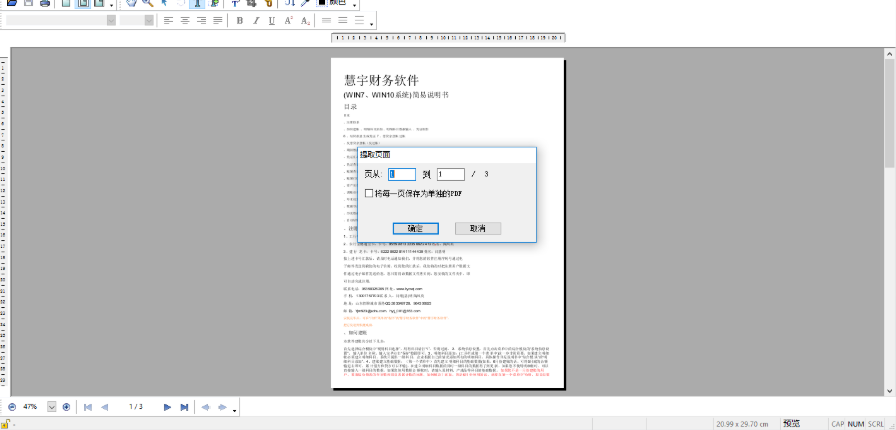The width and height of the screenshot is (896, 430).
Task: Click the 页从 start page field
Action: pos(402,174)
